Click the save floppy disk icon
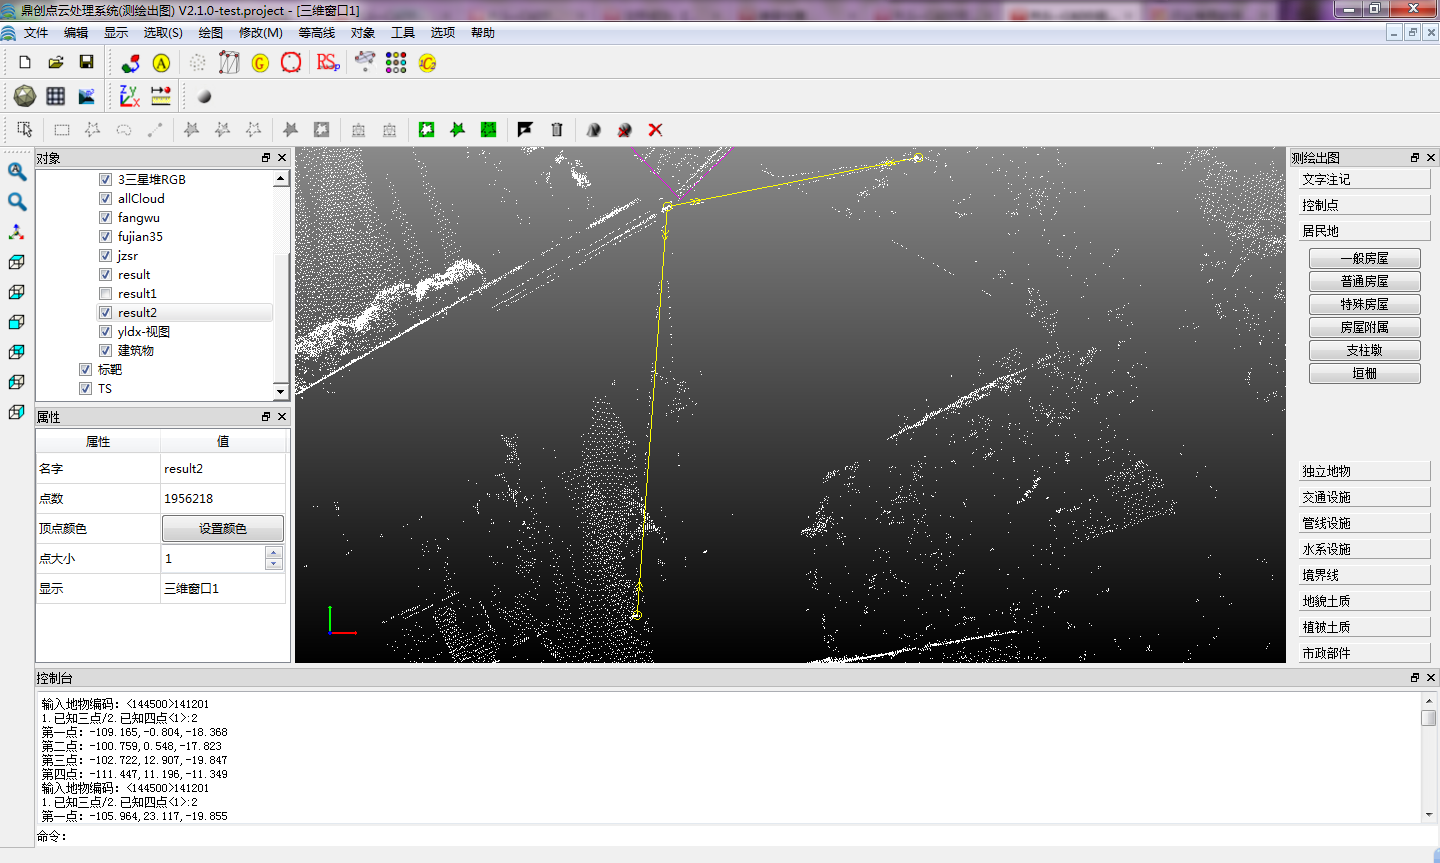 (87, 62)
